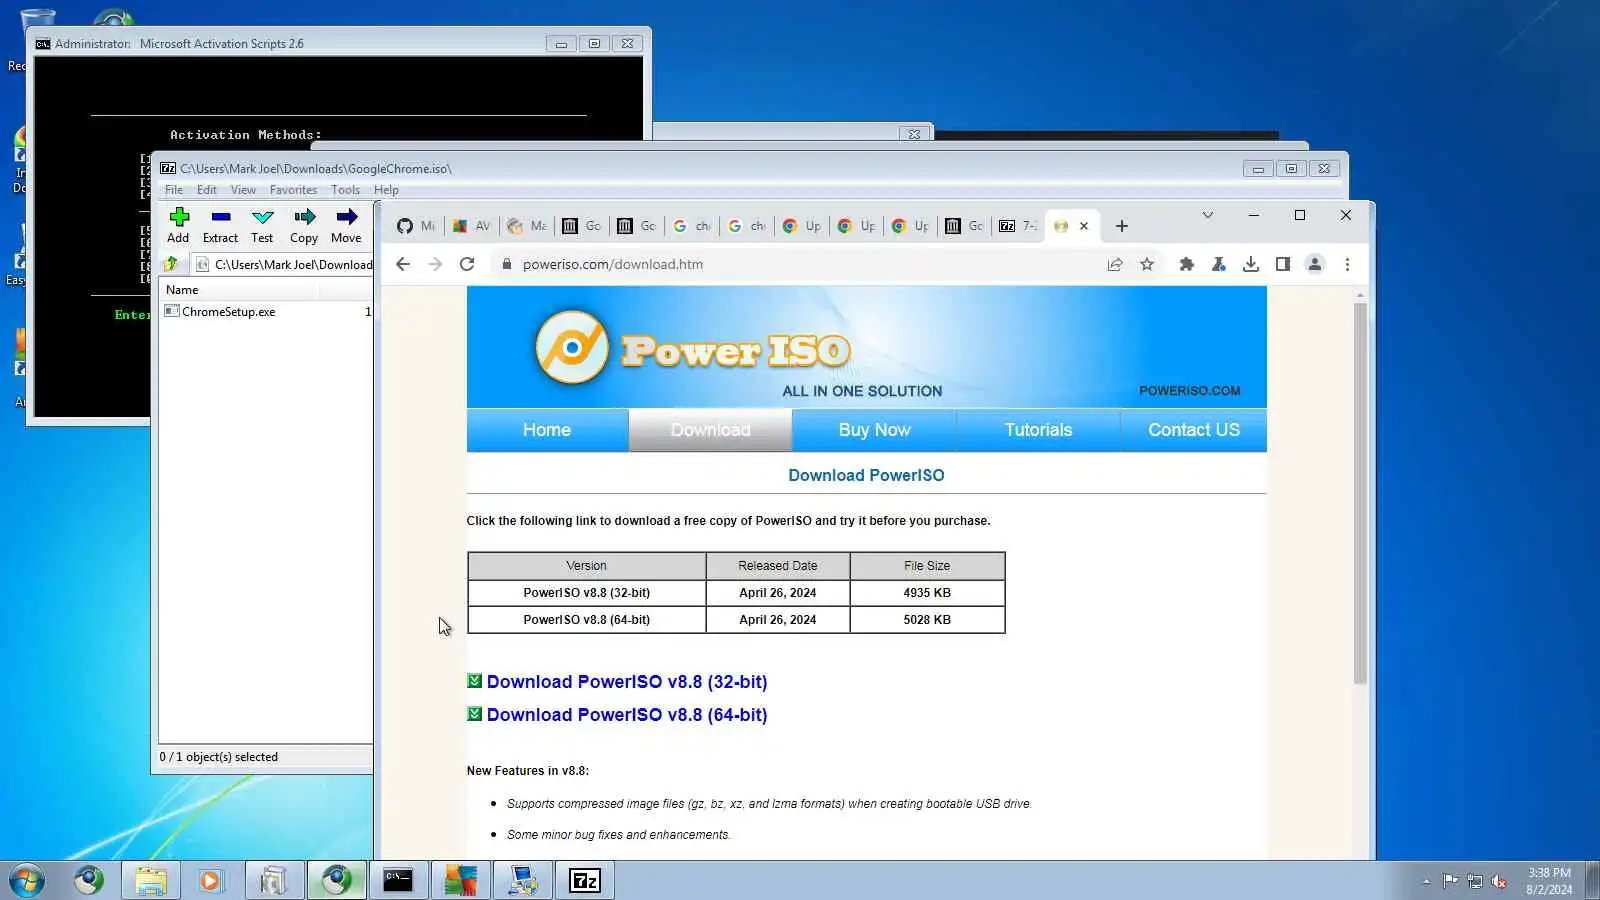
Task: Click the "PowerISO v8.8 (32-bit)" table cell
Action: (x=587, y=593)
